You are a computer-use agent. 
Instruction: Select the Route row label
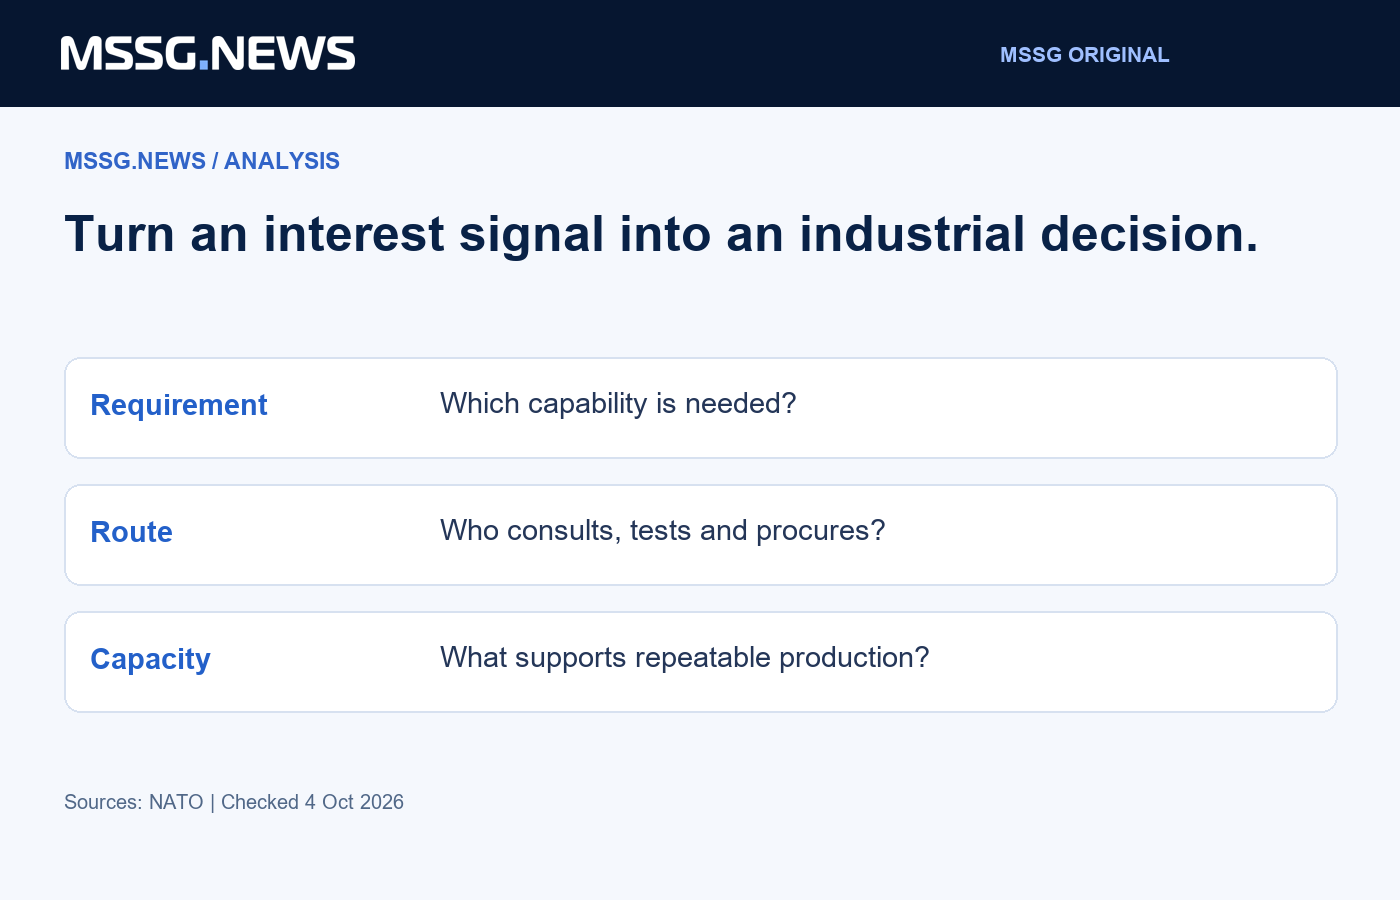[131, 532]
